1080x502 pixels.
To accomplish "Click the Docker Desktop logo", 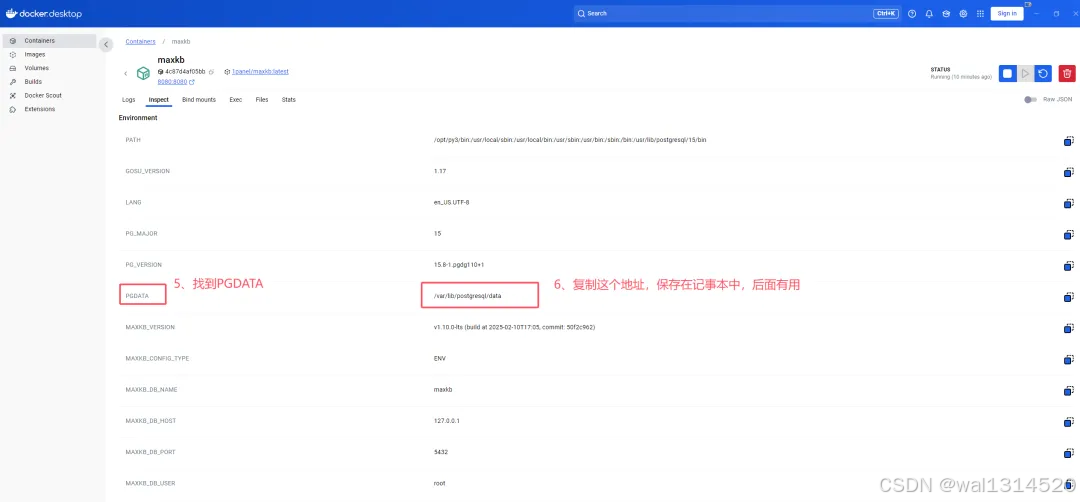I will click(44, 14).
